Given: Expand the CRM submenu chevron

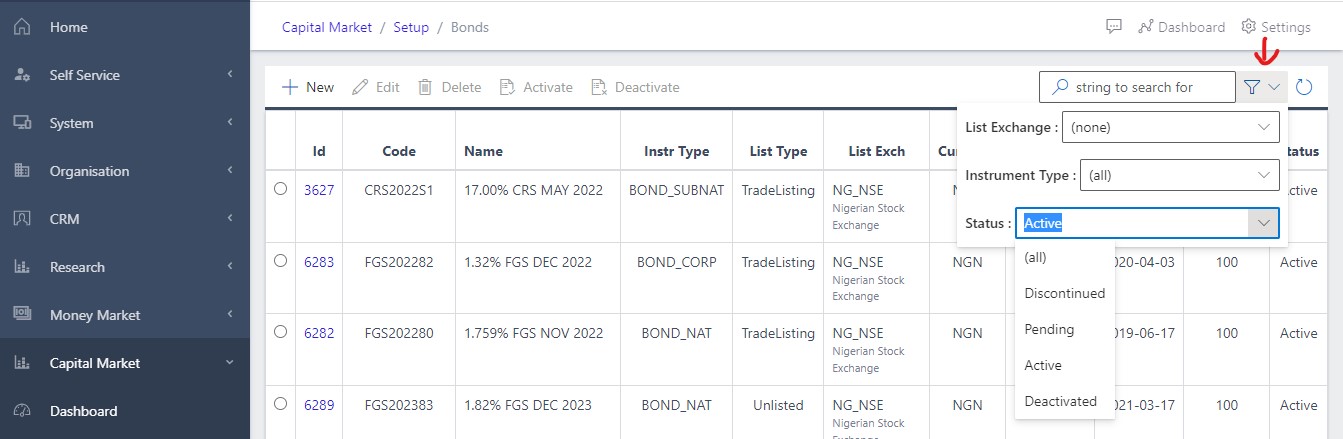Looking at the screenshot, I should click(x=230, y=219).
